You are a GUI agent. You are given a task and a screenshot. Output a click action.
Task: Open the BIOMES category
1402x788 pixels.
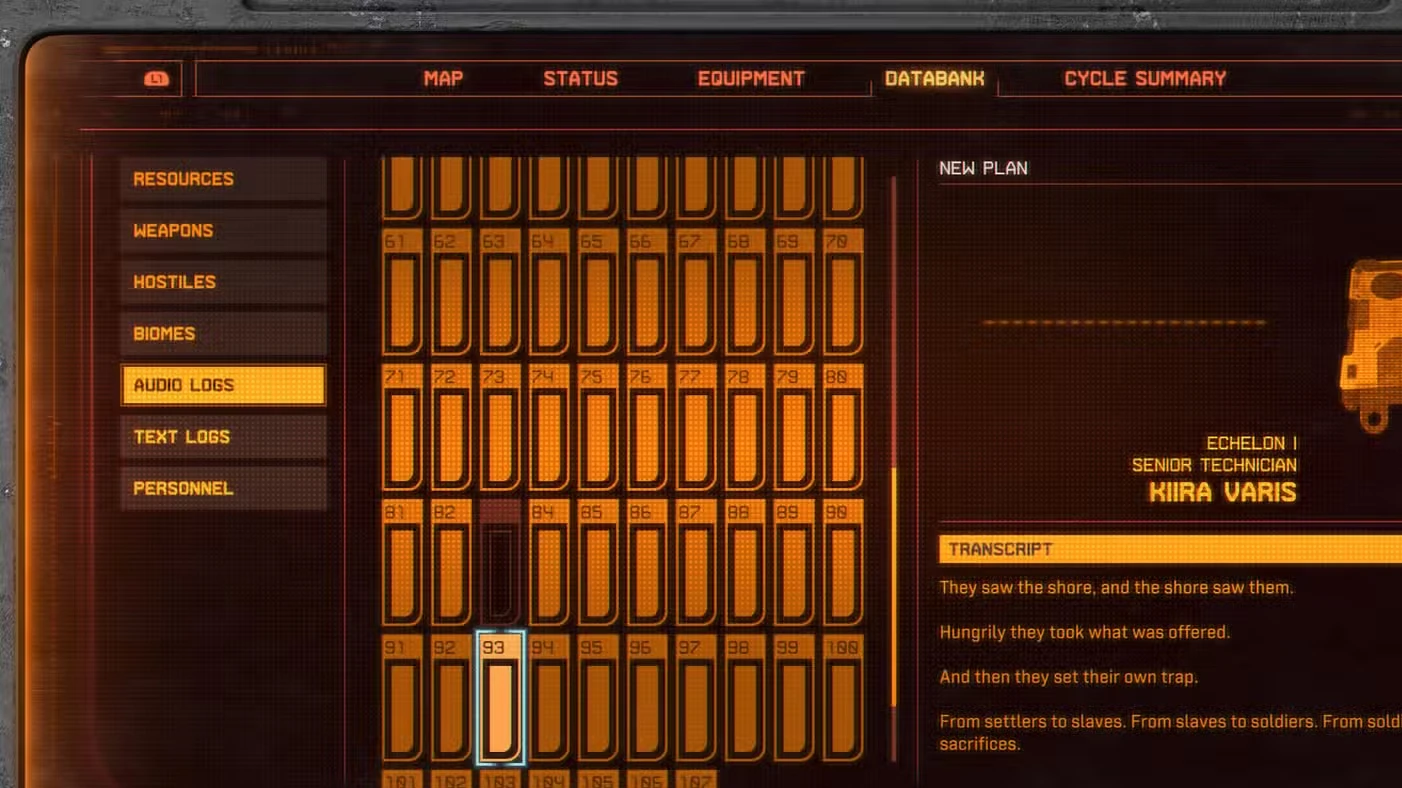(224, 334)
